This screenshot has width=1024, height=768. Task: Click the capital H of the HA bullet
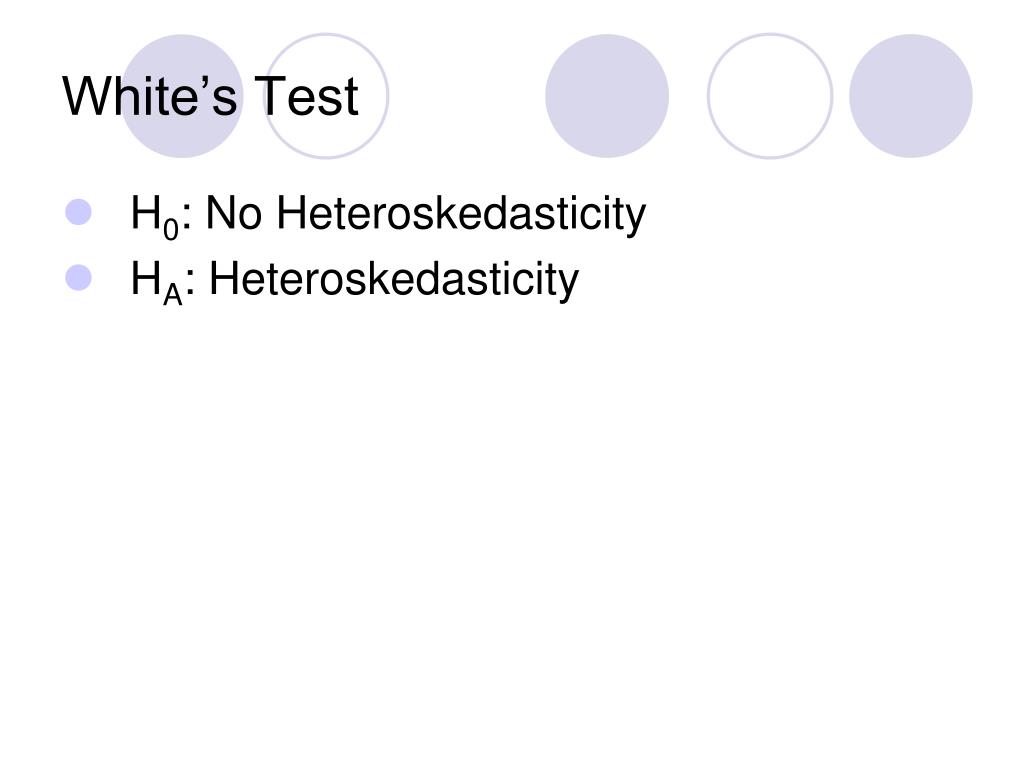click(x=146, y=278)
